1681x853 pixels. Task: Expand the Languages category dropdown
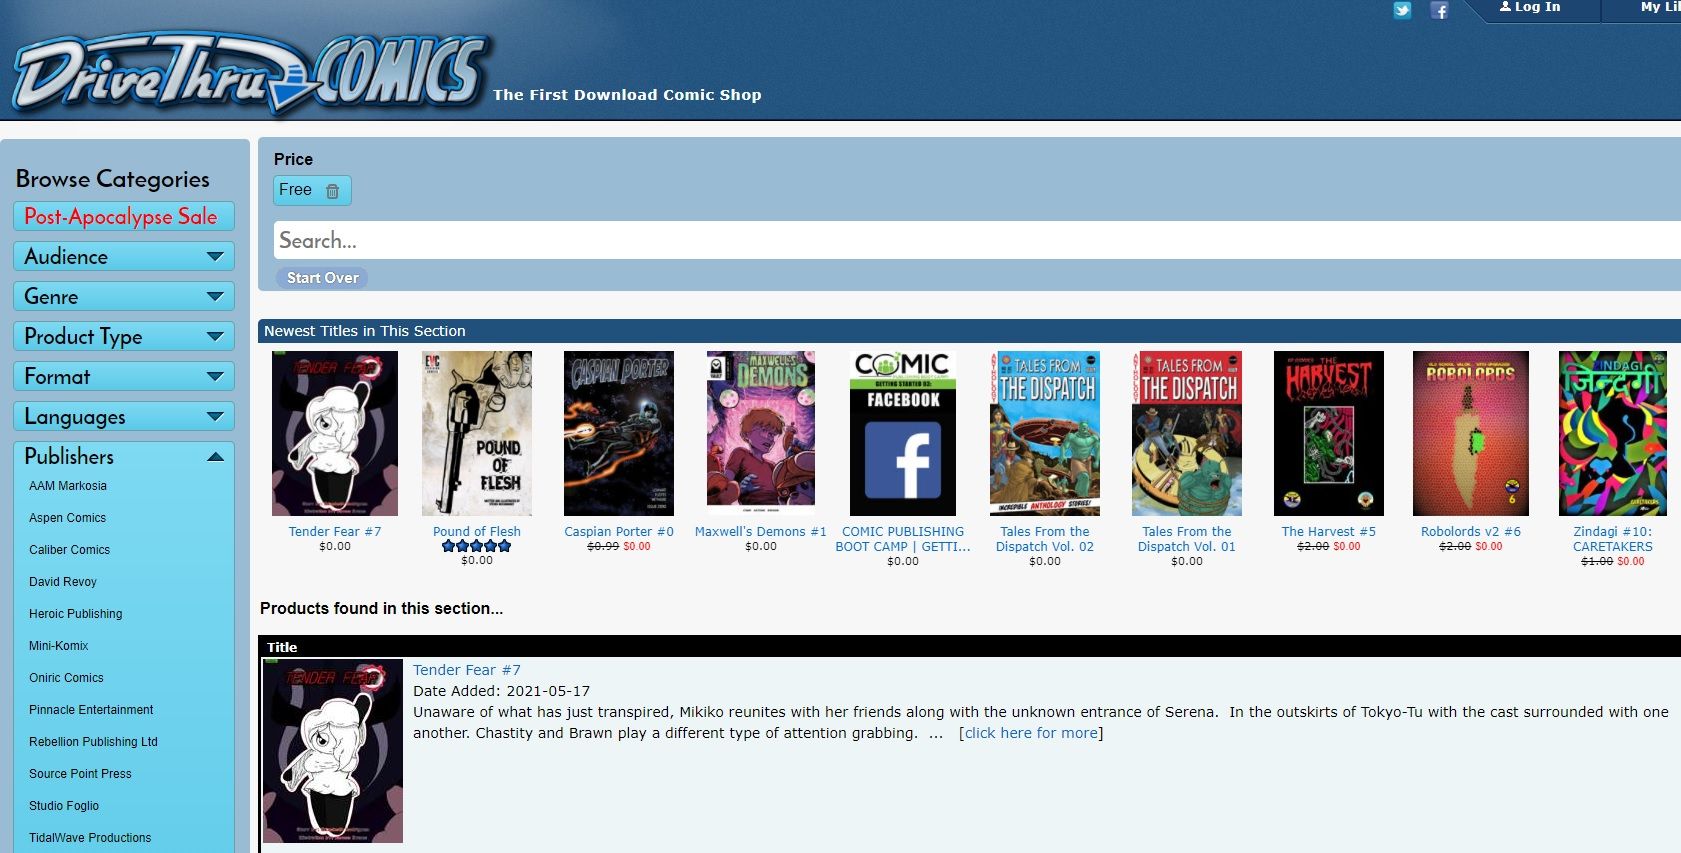(124, 416)
